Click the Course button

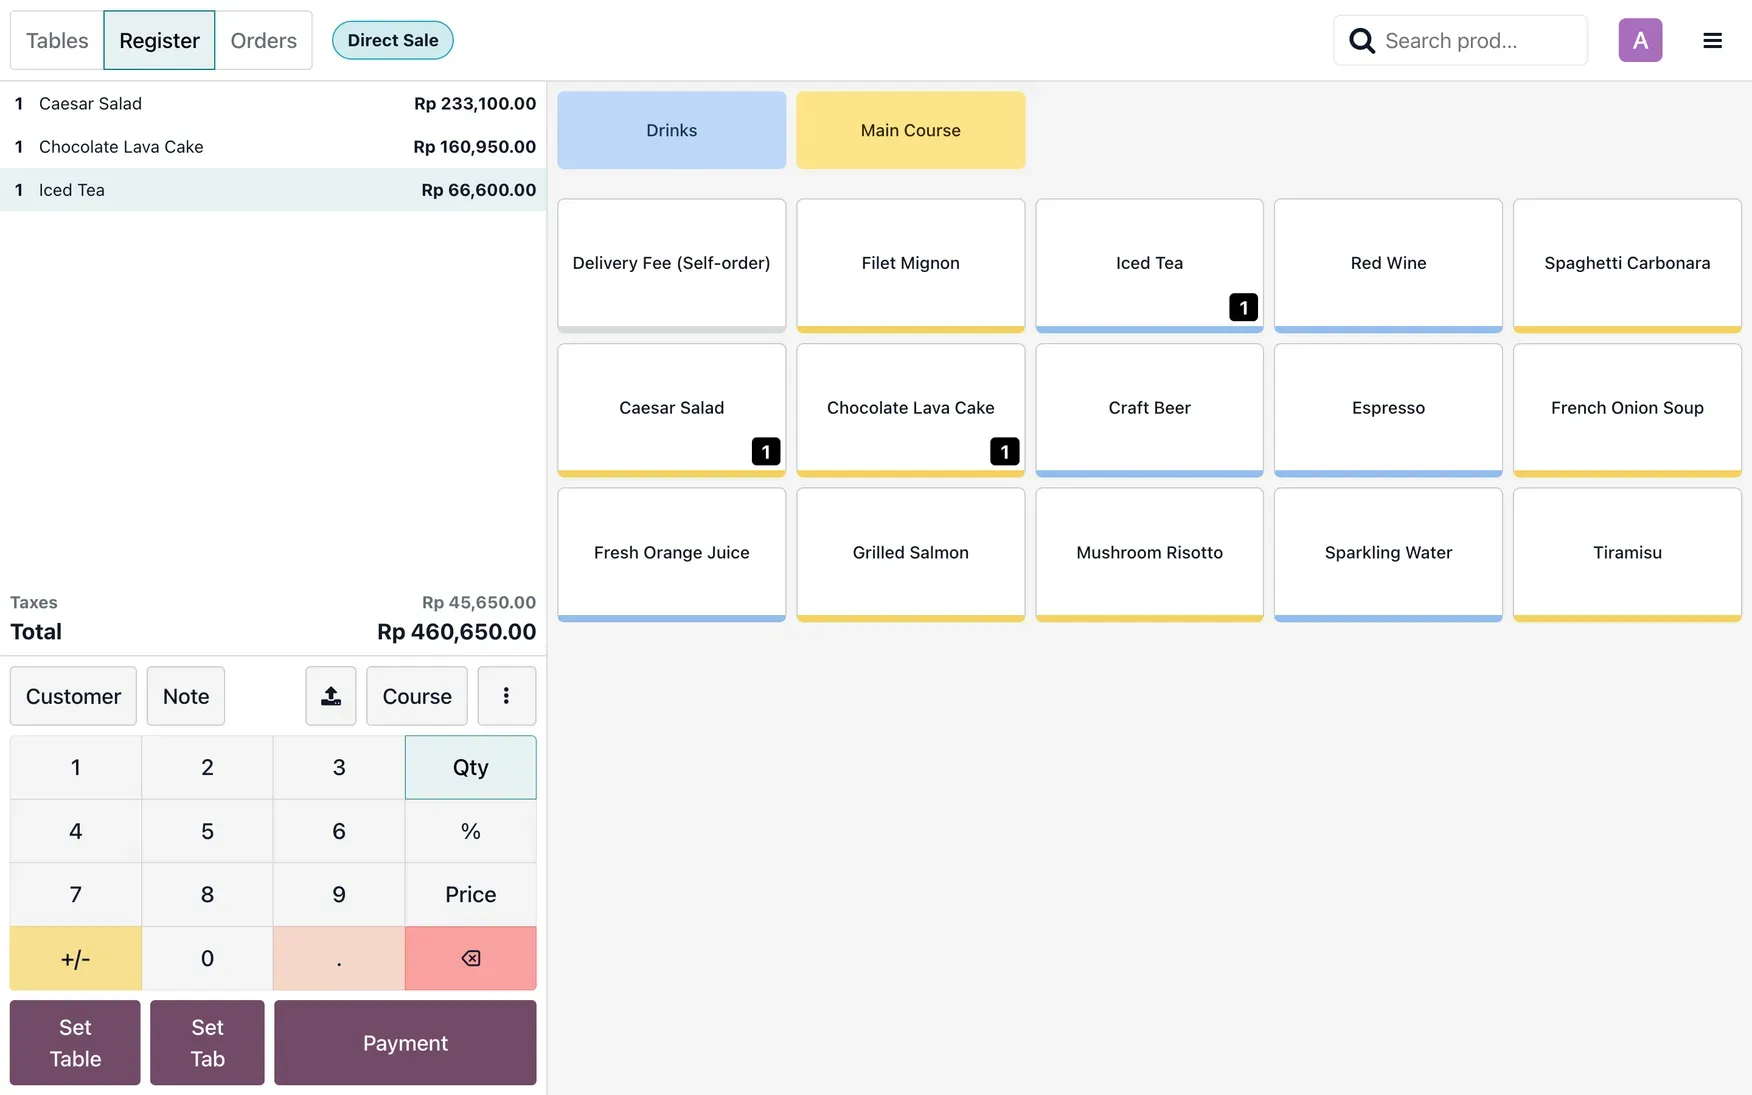click(417, 696)
